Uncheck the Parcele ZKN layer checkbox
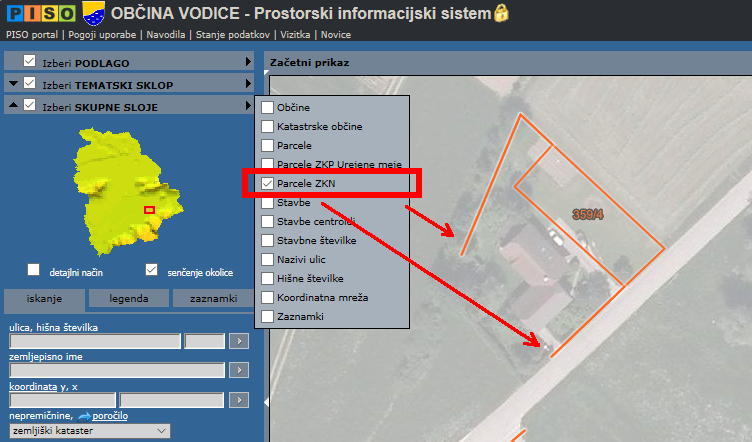This screenshot has height=442, width=752. pyautogui.click(x=267, y=184)
